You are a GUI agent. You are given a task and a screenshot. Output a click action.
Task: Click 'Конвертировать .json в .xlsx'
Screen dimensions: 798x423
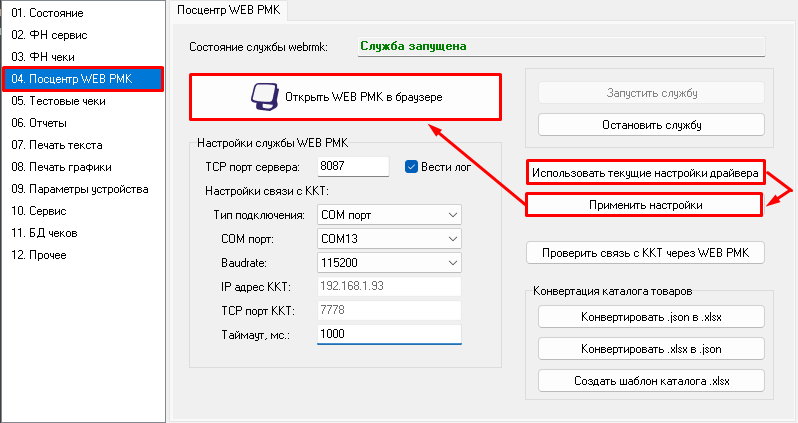click(x=651, y=317)
